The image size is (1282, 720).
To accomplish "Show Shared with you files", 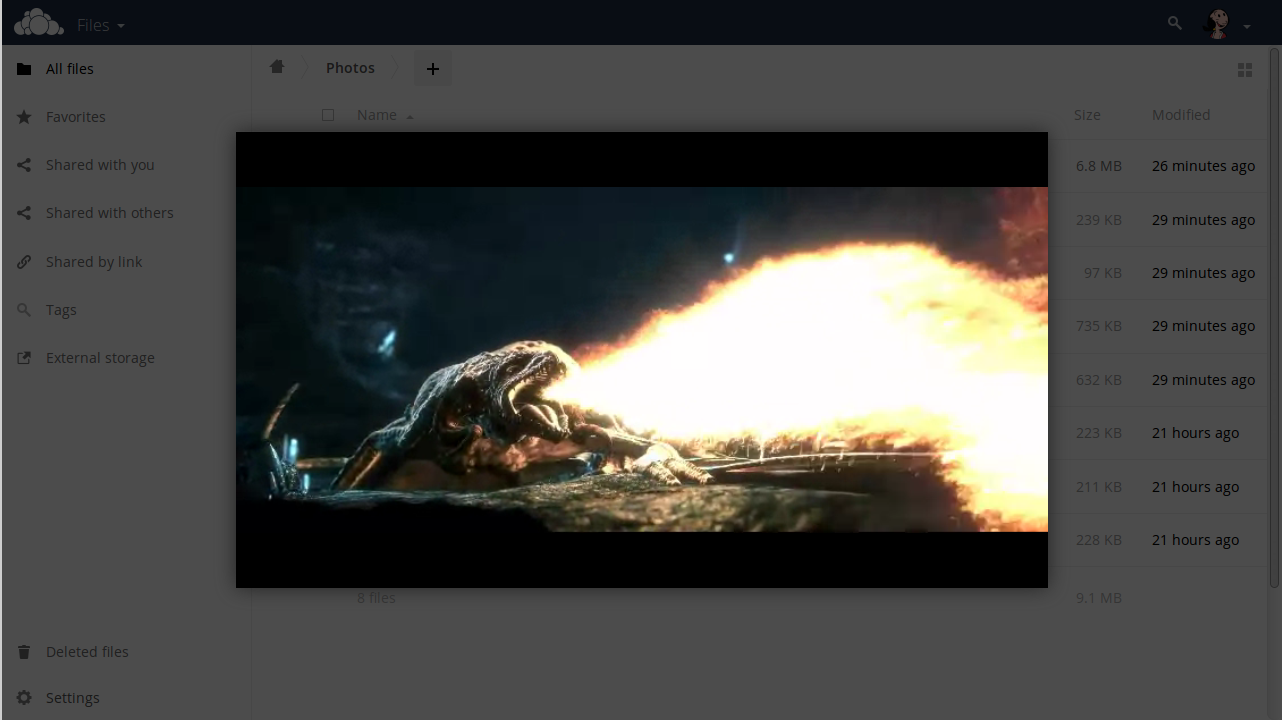I will coord(100,165).
